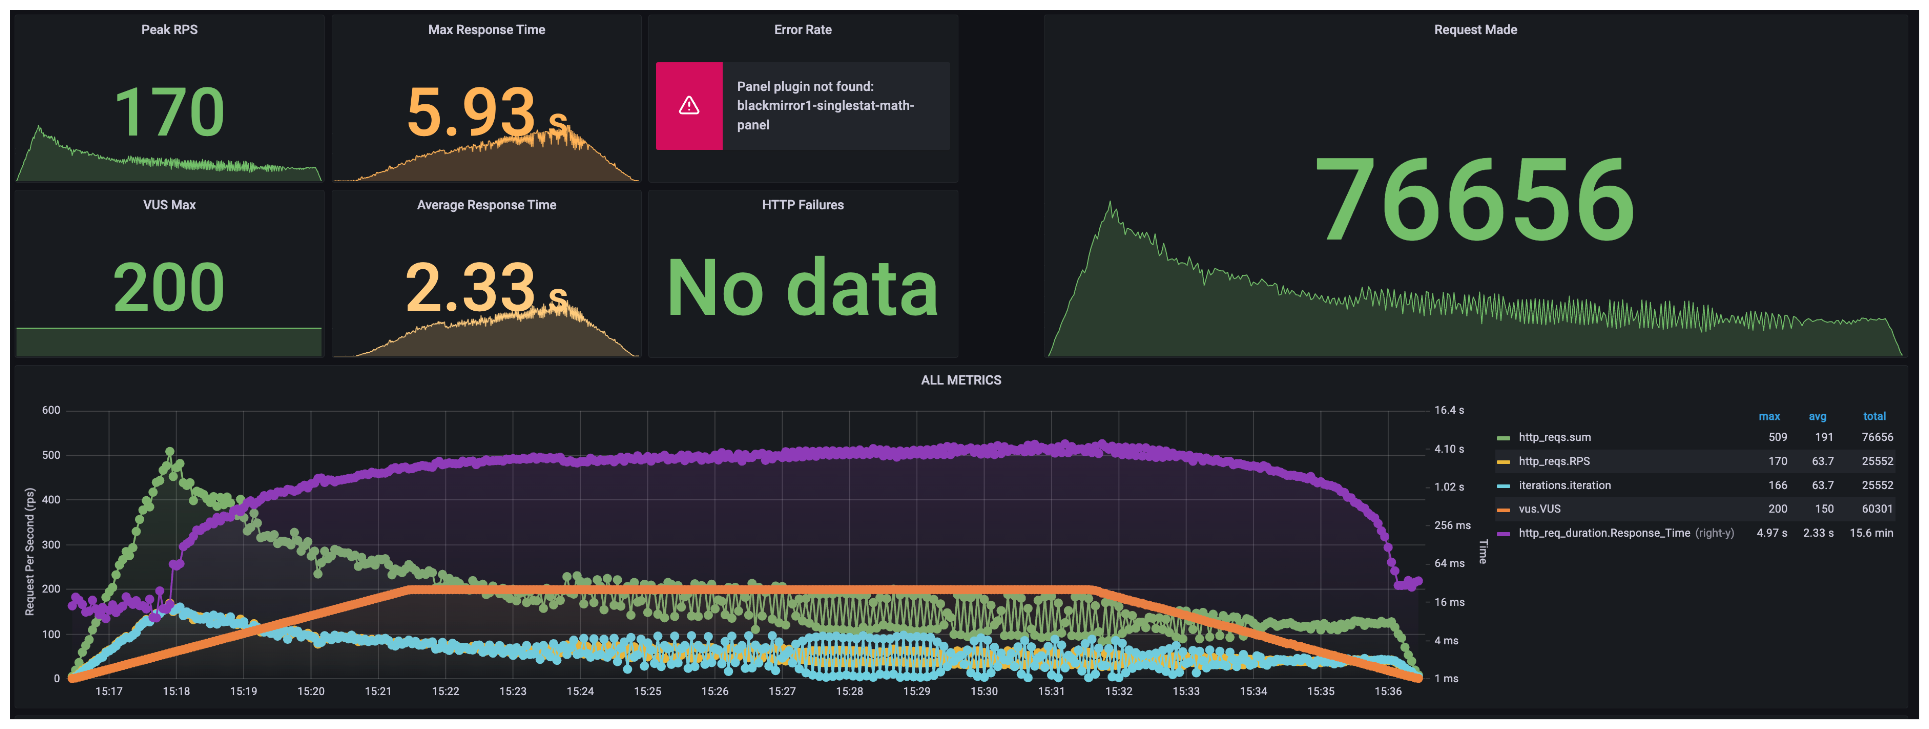Toggle the iterations.iteration legend series
Image resolution: width=1929 pixels, height=729 pixels.
(1564, 485)
